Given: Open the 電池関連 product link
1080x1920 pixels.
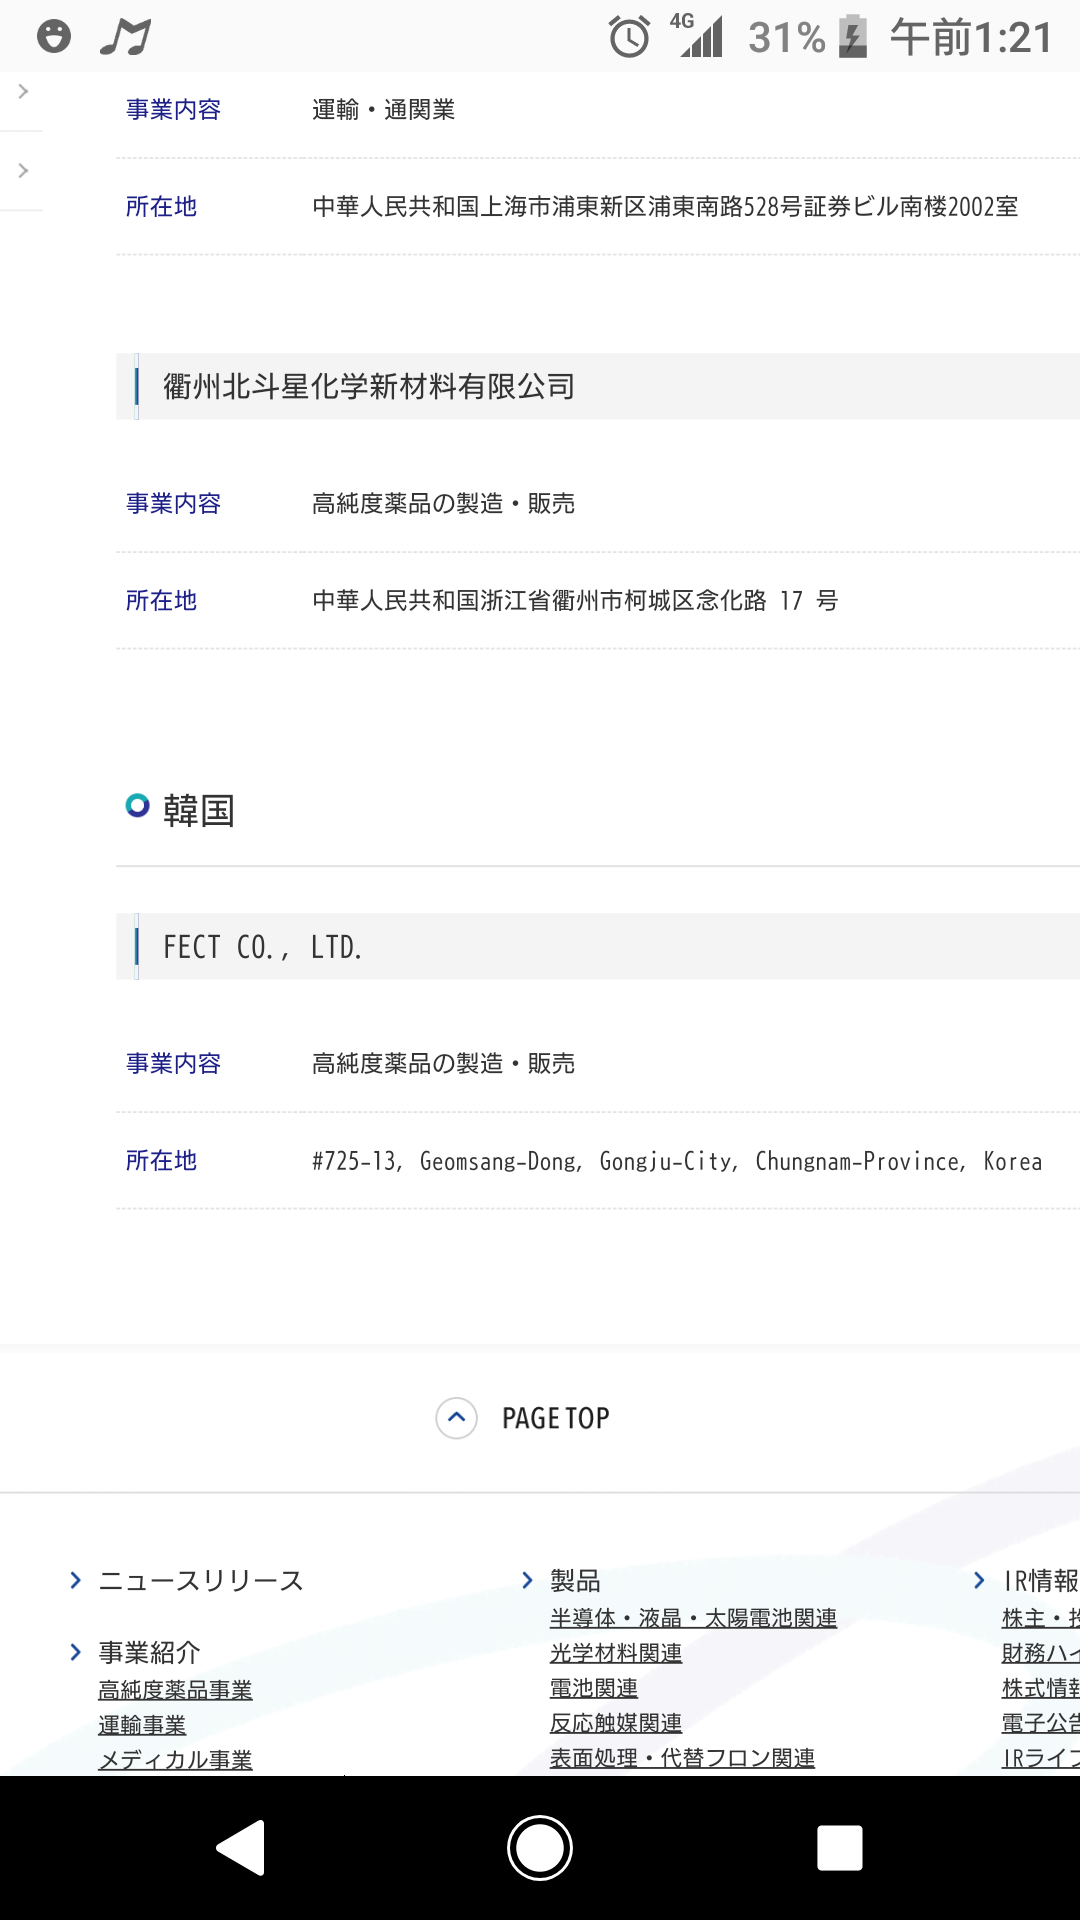Looking at the screenshot, I should (x=594, y=1688).
